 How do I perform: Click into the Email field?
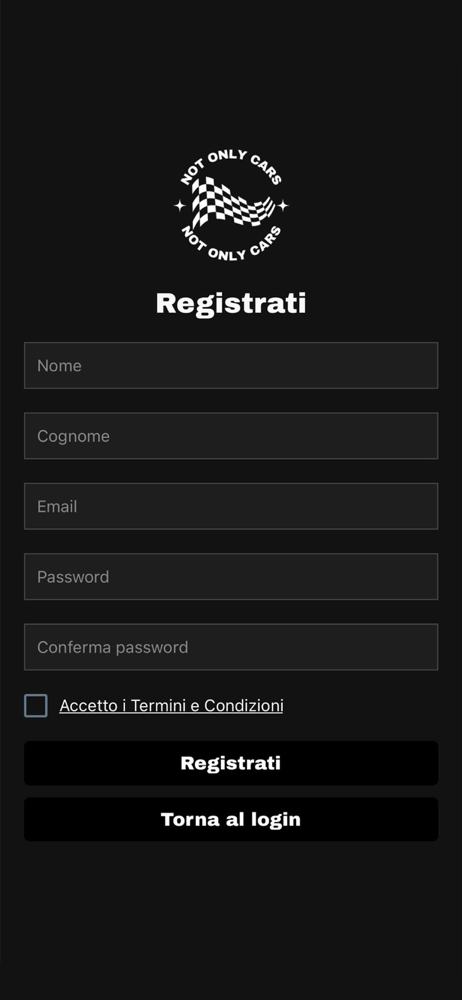click(231, 506)
